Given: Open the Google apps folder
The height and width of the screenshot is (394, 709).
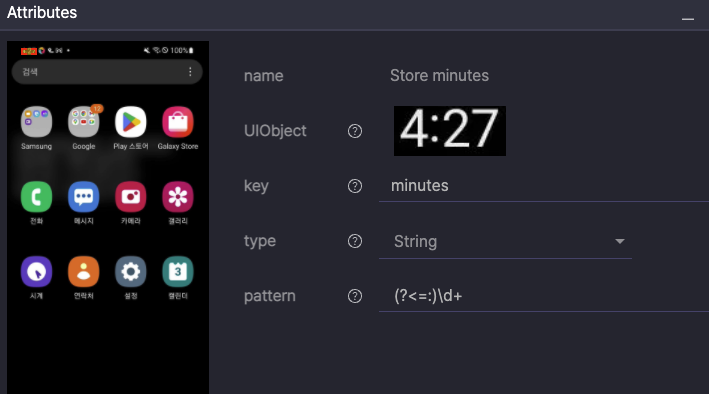Looking at the screenshot, I should [x=84, y=122].
